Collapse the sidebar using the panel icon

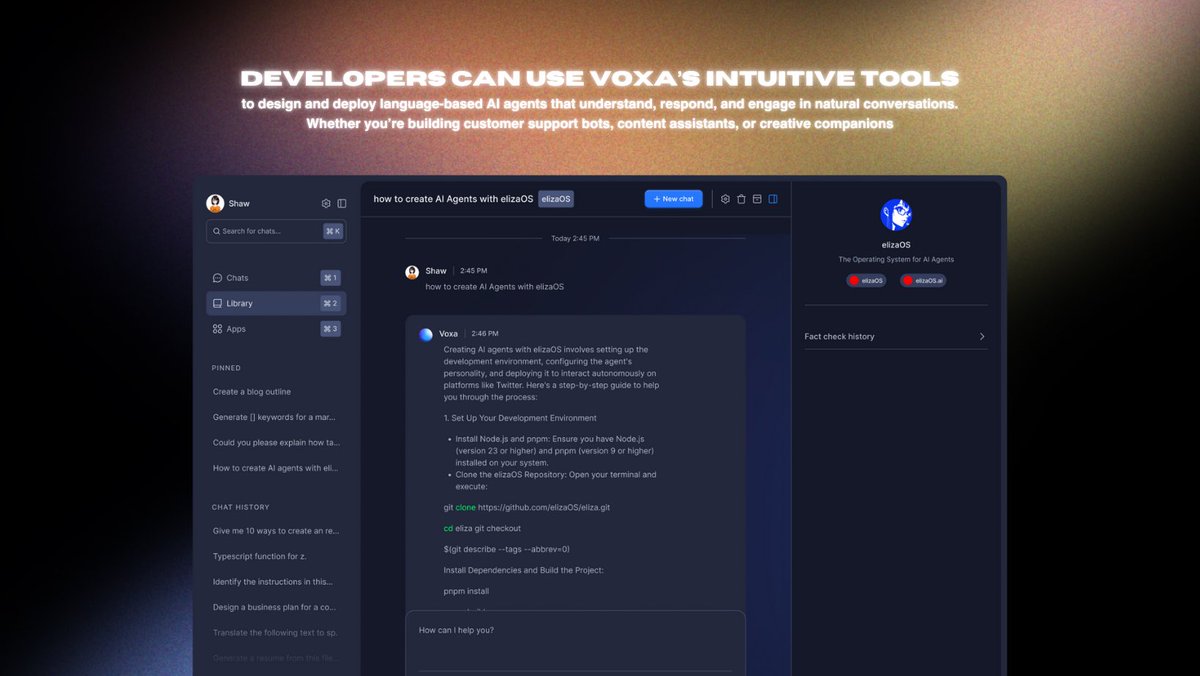click(x=342, y=203)
